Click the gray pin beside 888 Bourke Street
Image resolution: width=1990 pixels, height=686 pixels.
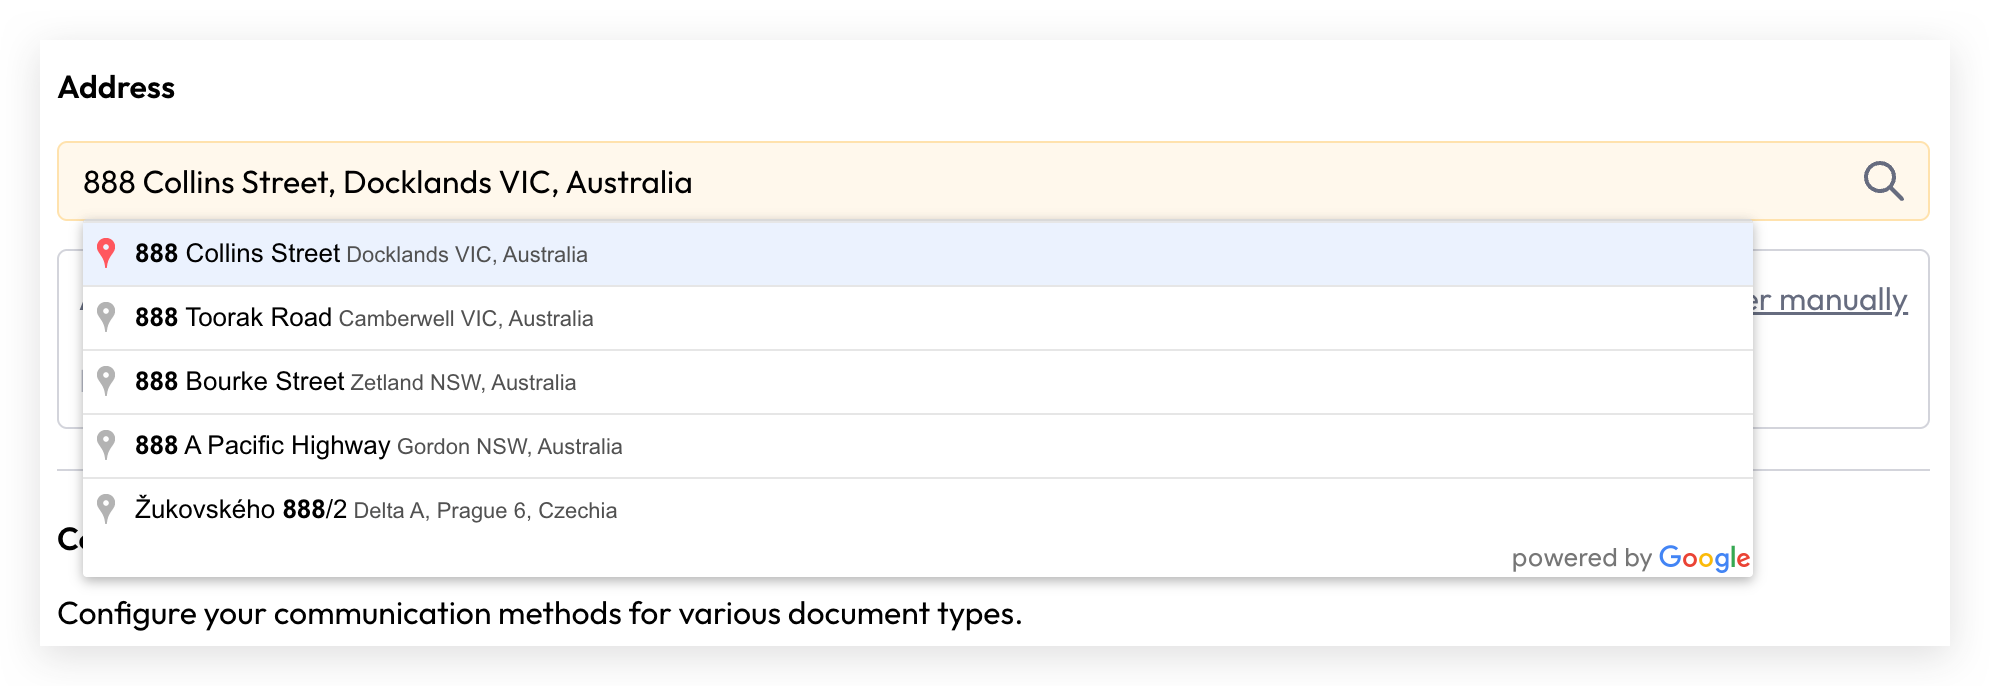click(x=106, y=381)
